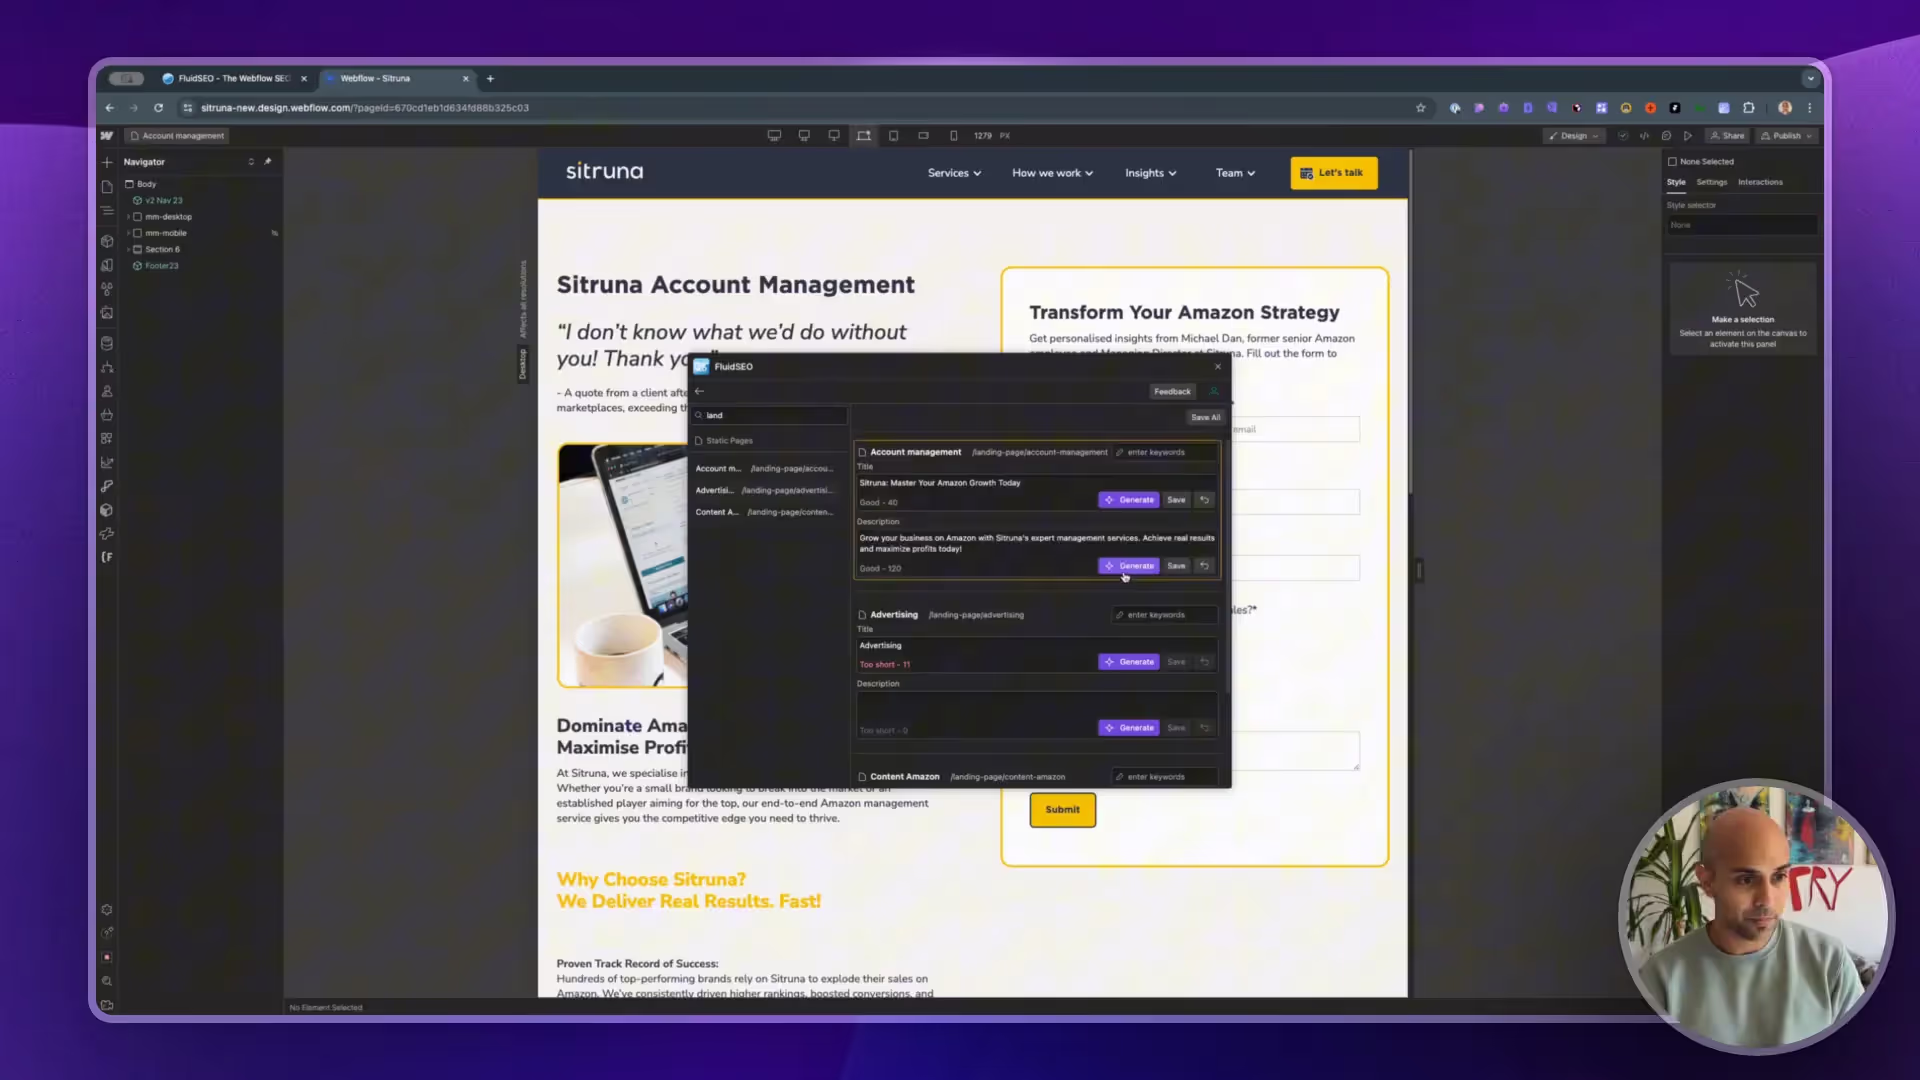Open the Navigator panel icon in sidebar
The image size is (1920, 1080).
107,211
